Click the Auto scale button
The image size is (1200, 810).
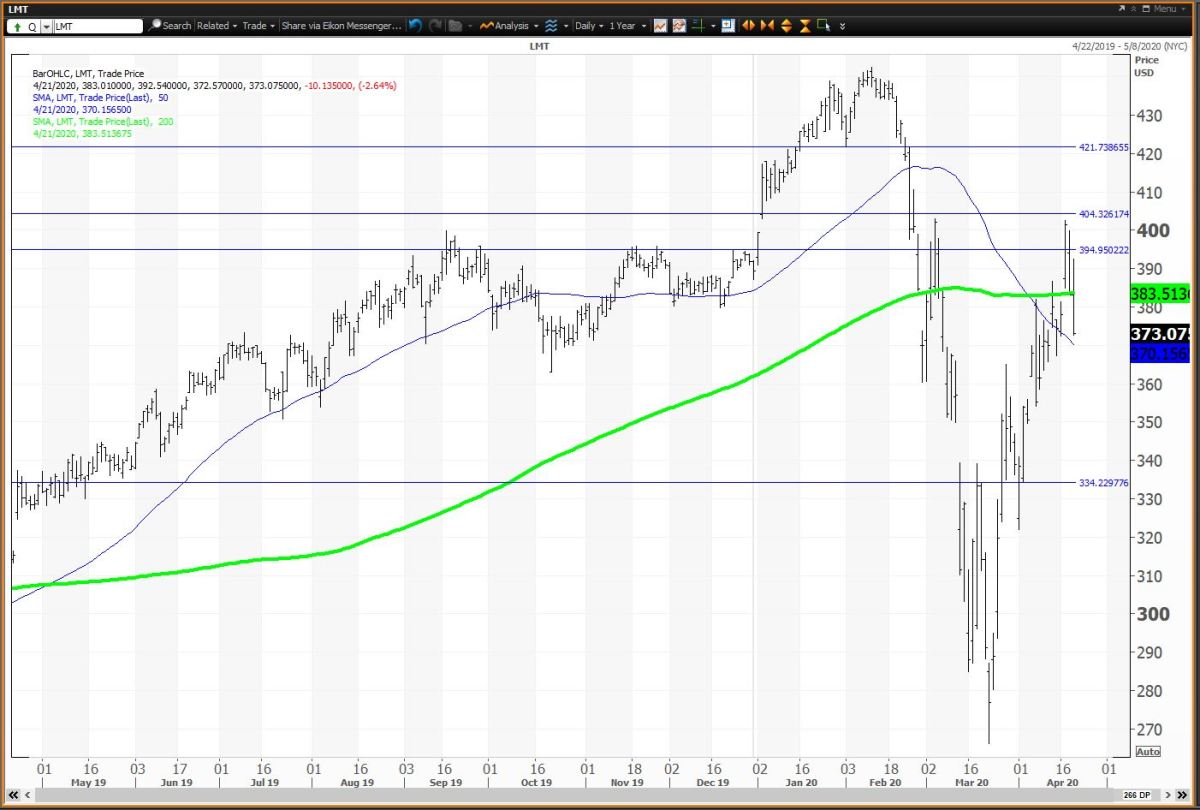1149,751
